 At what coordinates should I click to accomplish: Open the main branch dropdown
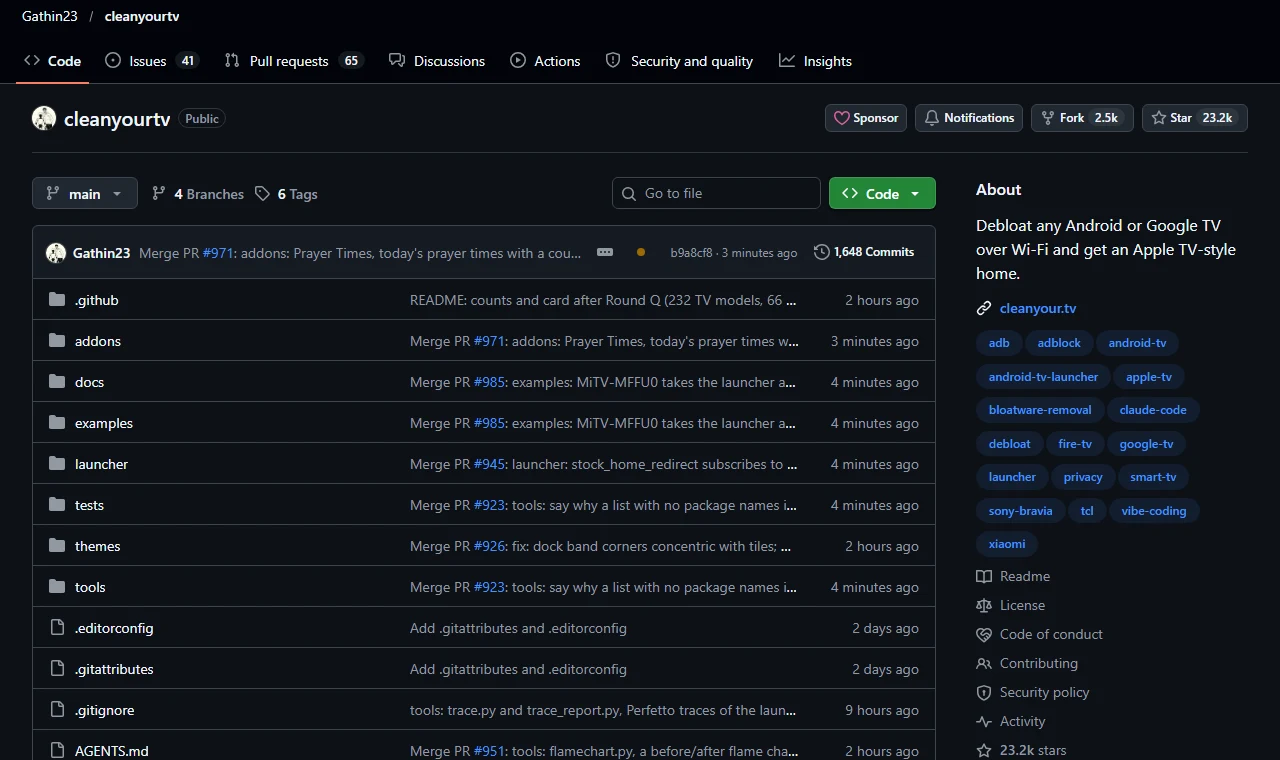point(85,193)
